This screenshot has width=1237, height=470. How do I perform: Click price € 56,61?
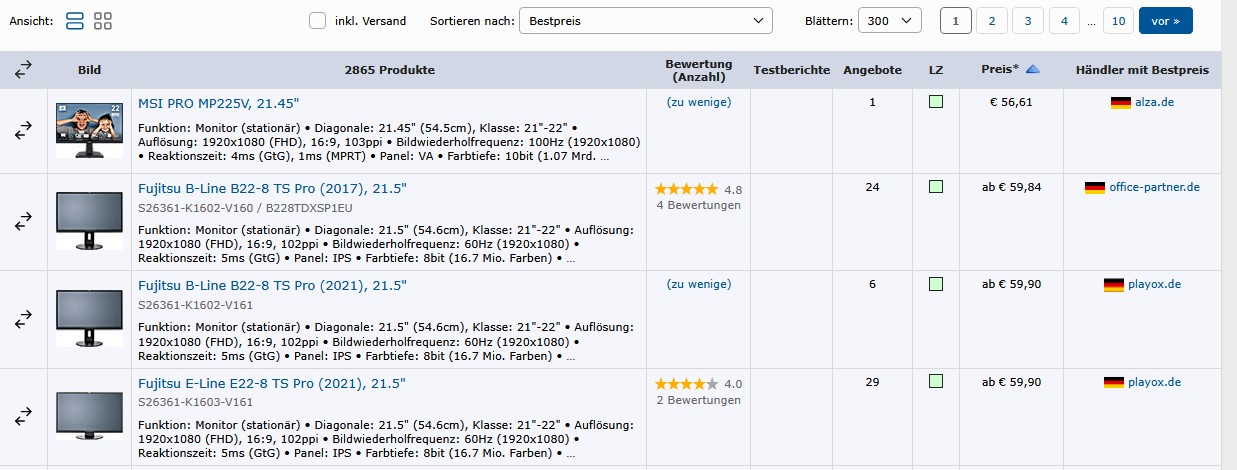click(x=1011, y=102)
